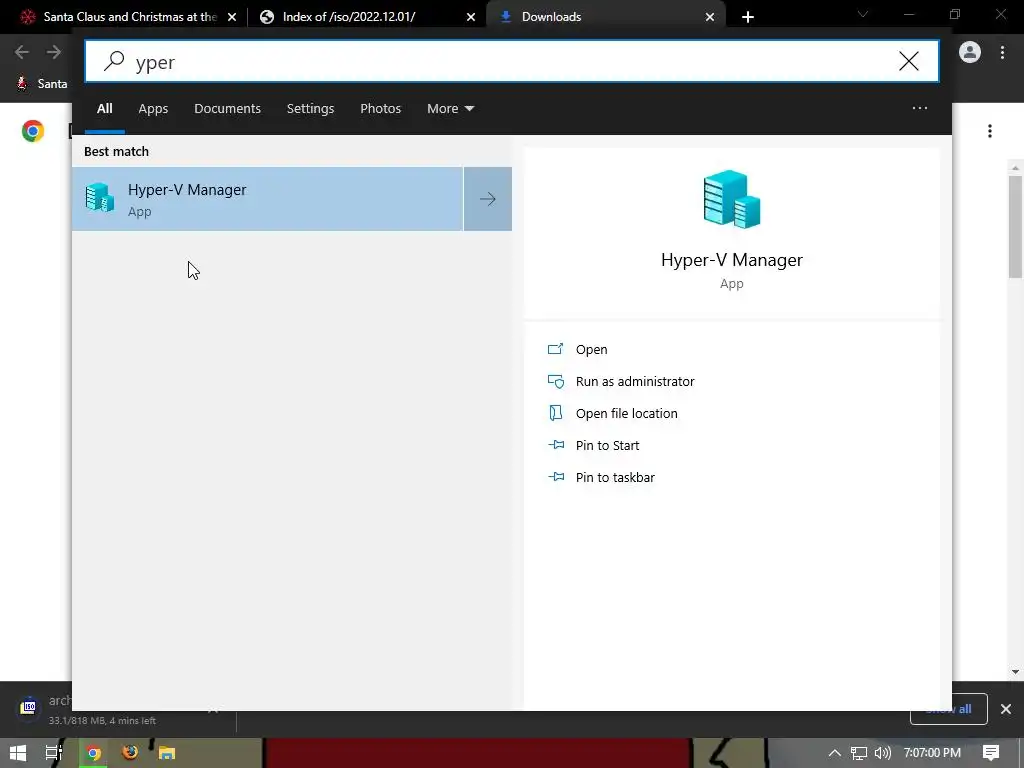Image resolution: width=1024 pixels, height=768 pixels.
Task: Click the Pin to Start pin icon
Action: (556, 445)
